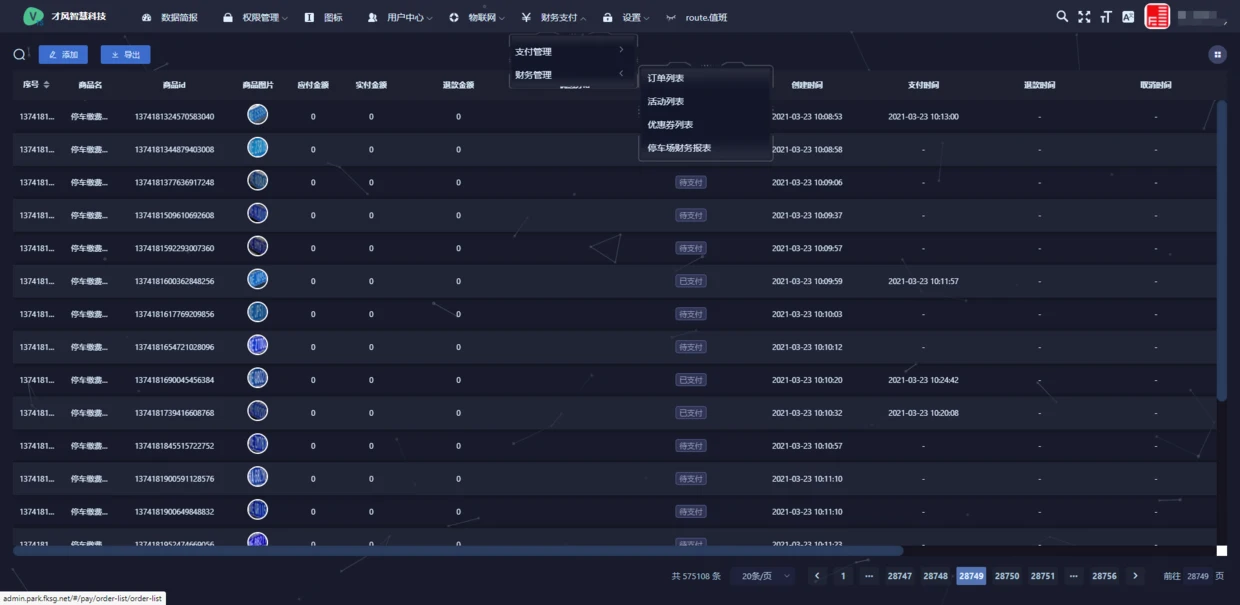Click the language translate icon
Screen dimensions: 1240x605
point(1128,17)
